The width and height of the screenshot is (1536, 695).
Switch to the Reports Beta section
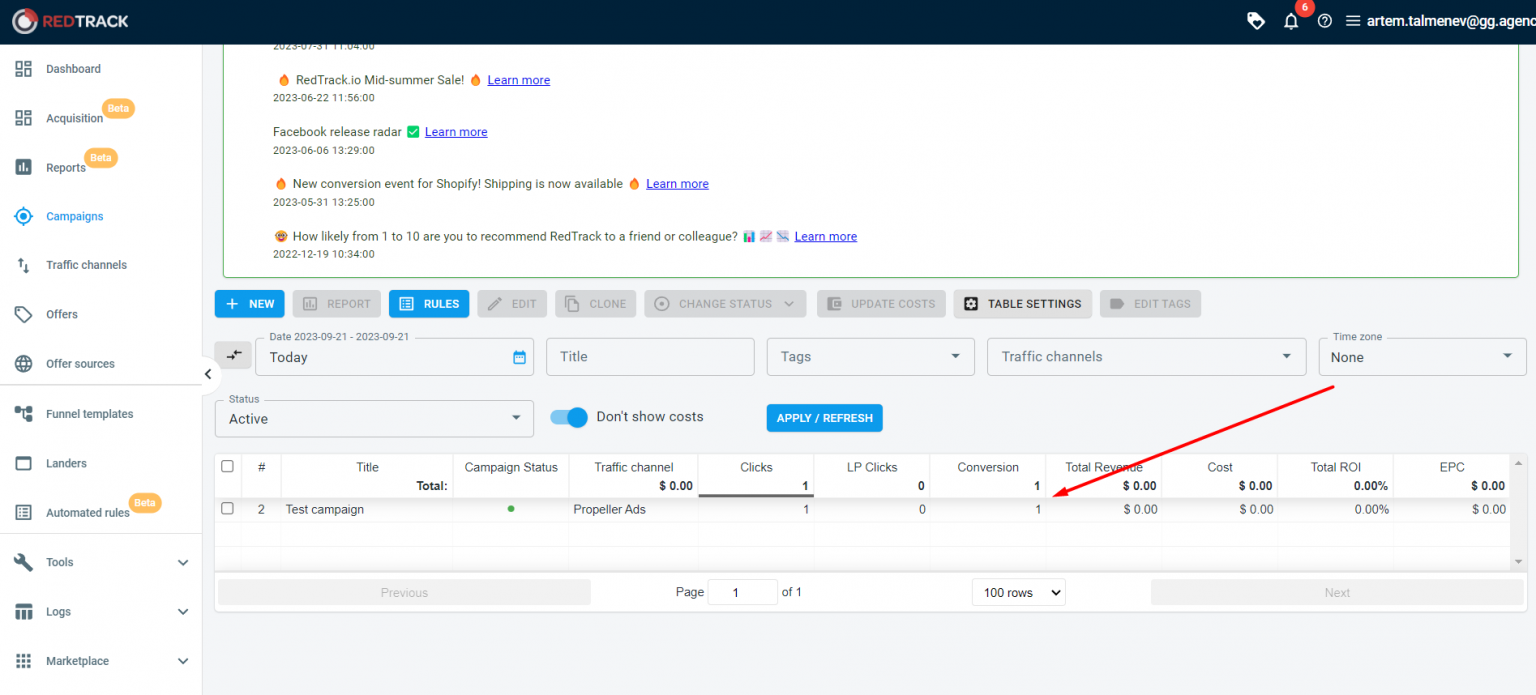point(66,166)
